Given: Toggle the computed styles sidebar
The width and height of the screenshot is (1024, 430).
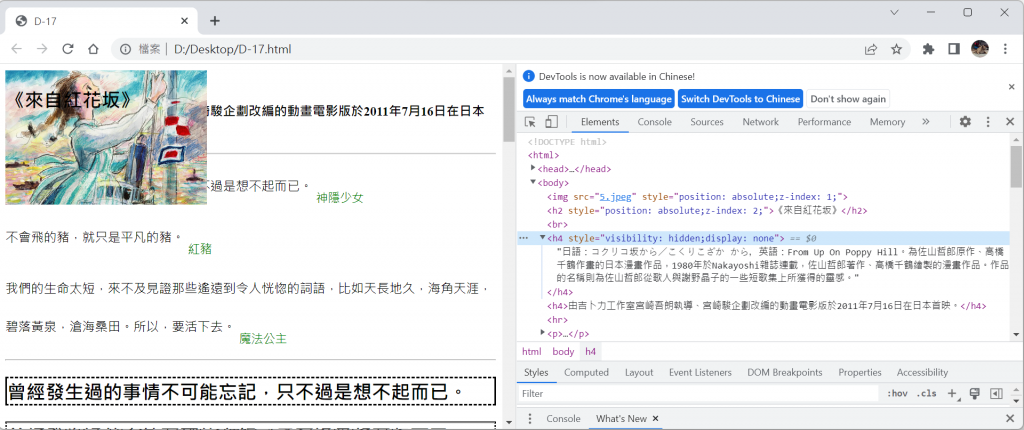Looking at the screenshot, I should pos(996,393).
